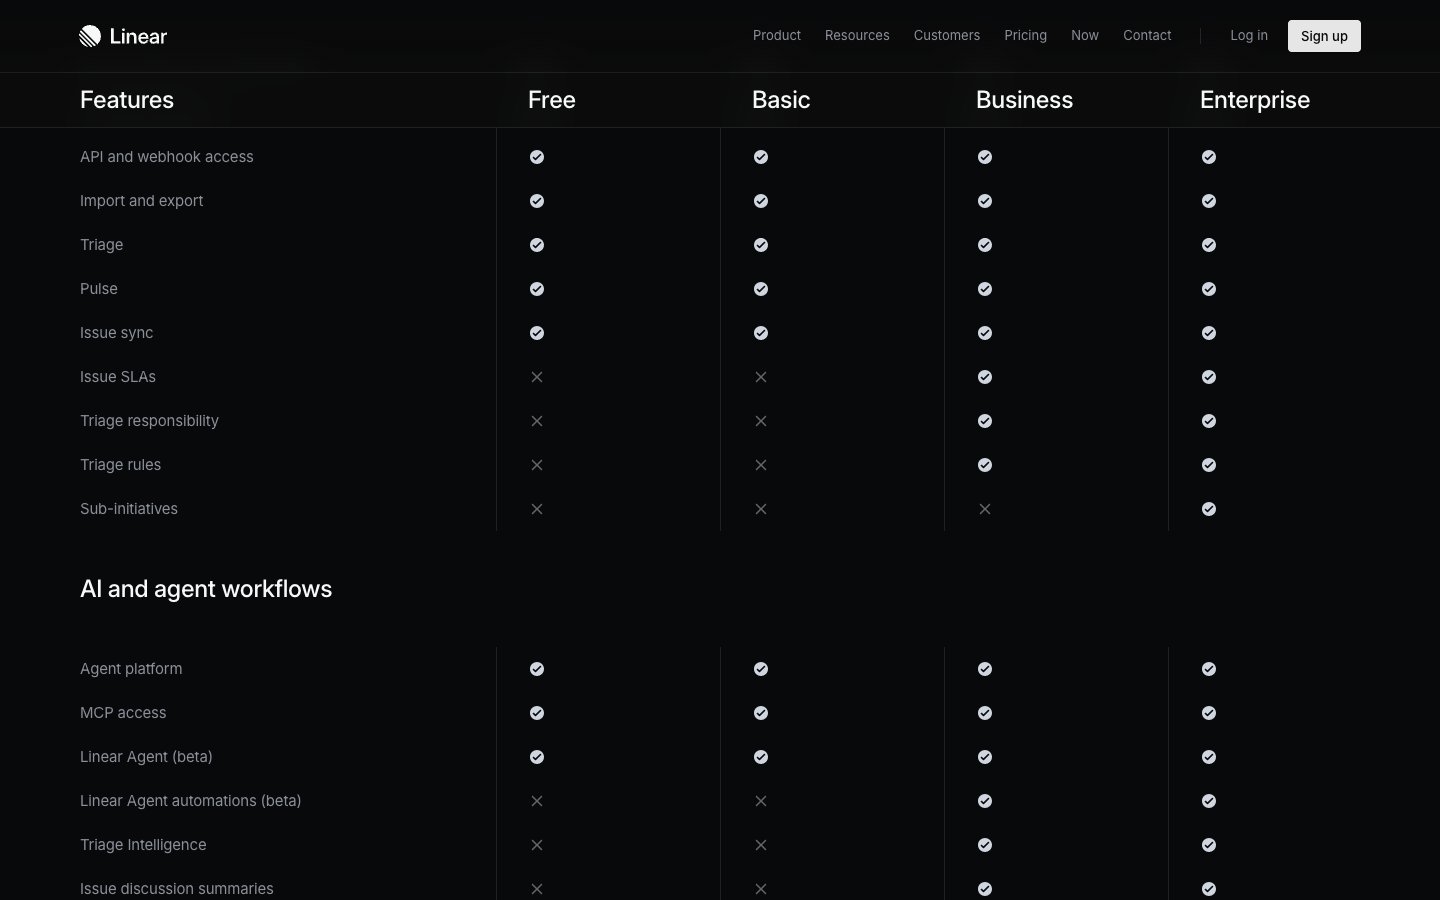This screenshot has width=1440, height=900.
Task: Click the Basic checkmark for Pulse
Action: [x=761, y=289]
